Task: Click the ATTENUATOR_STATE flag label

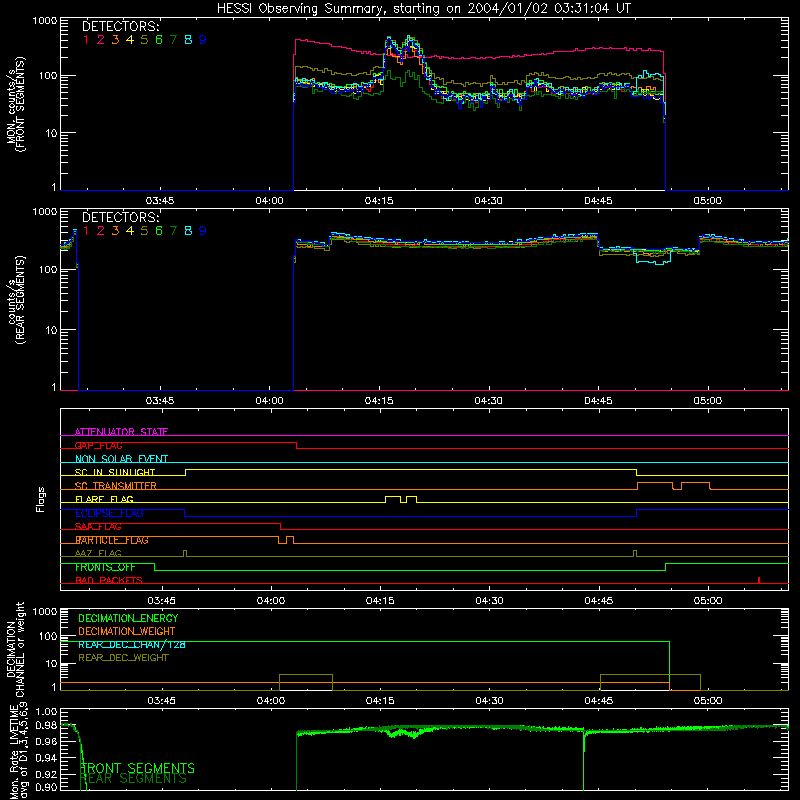Action: coord(121,432)
